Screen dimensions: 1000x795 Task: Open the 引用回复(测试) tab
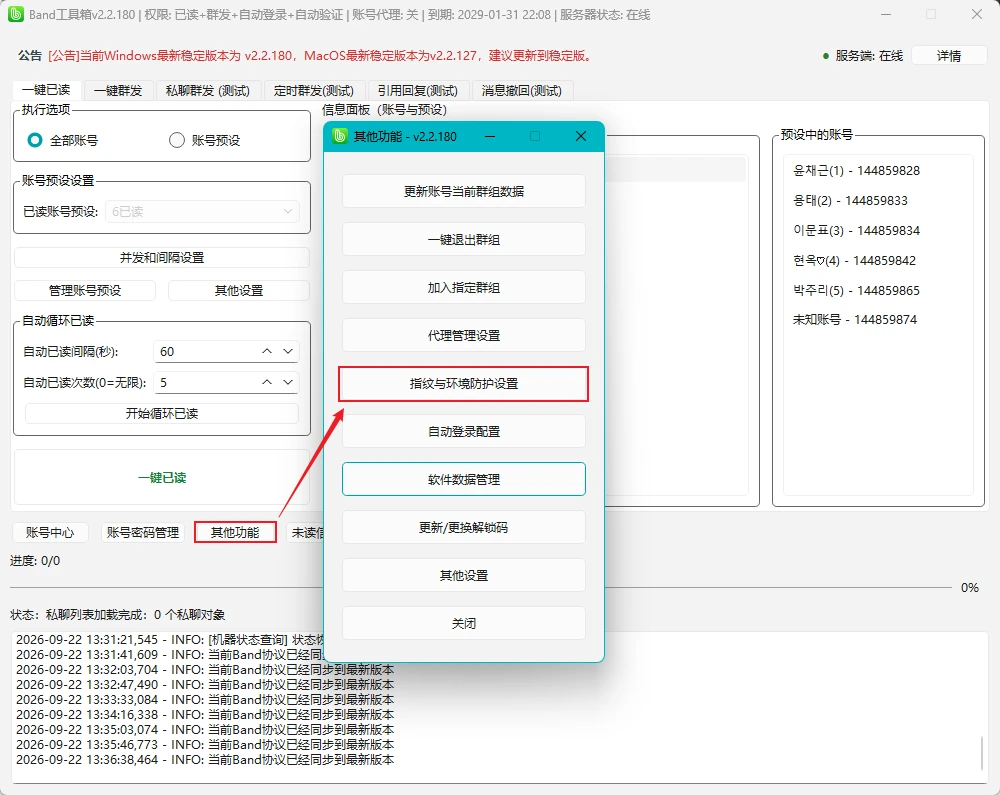point(418,91)
